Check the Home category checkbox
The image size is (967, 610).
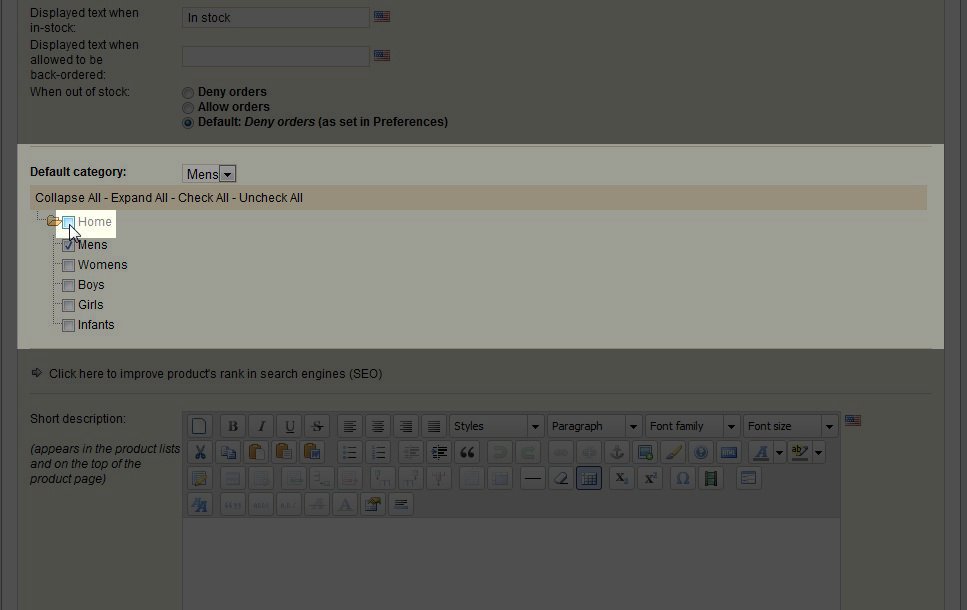[x=68, y=222]
